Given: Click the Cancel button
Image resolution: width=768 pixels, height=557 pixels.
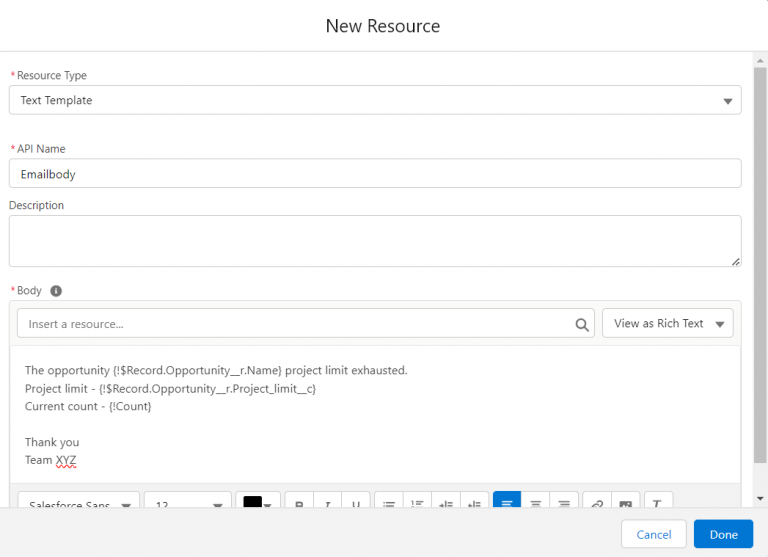Looking at the screenshot, I should click(653, 534).
